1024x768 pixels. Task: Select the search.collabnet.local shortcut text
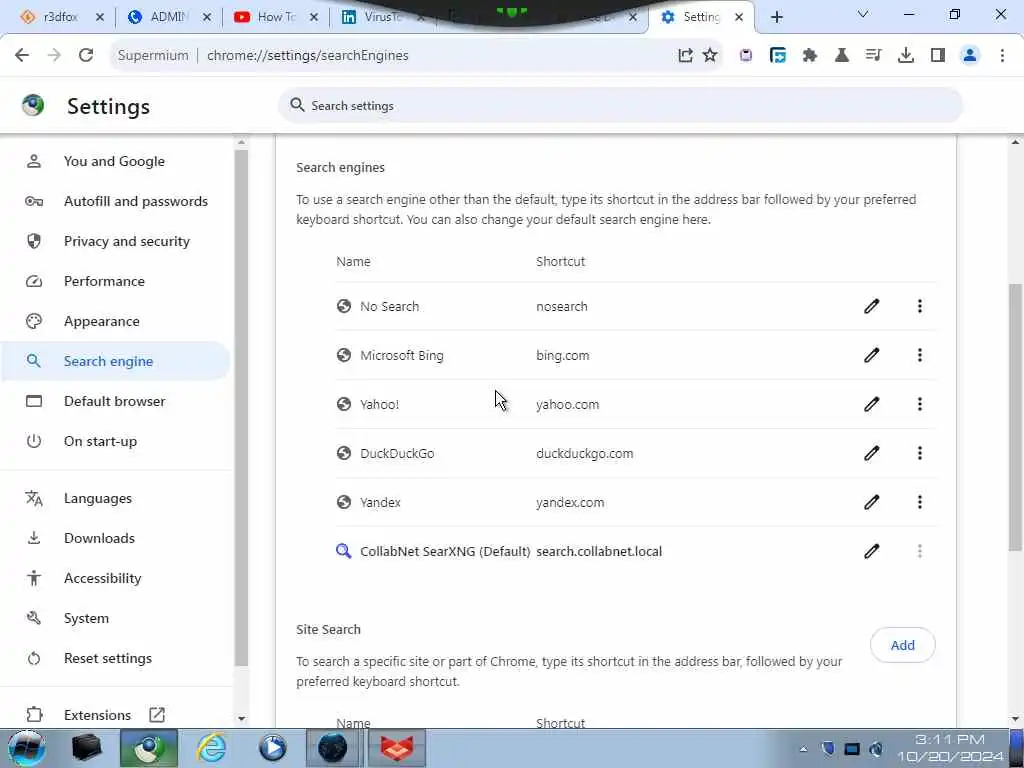(x=599, y=551)
